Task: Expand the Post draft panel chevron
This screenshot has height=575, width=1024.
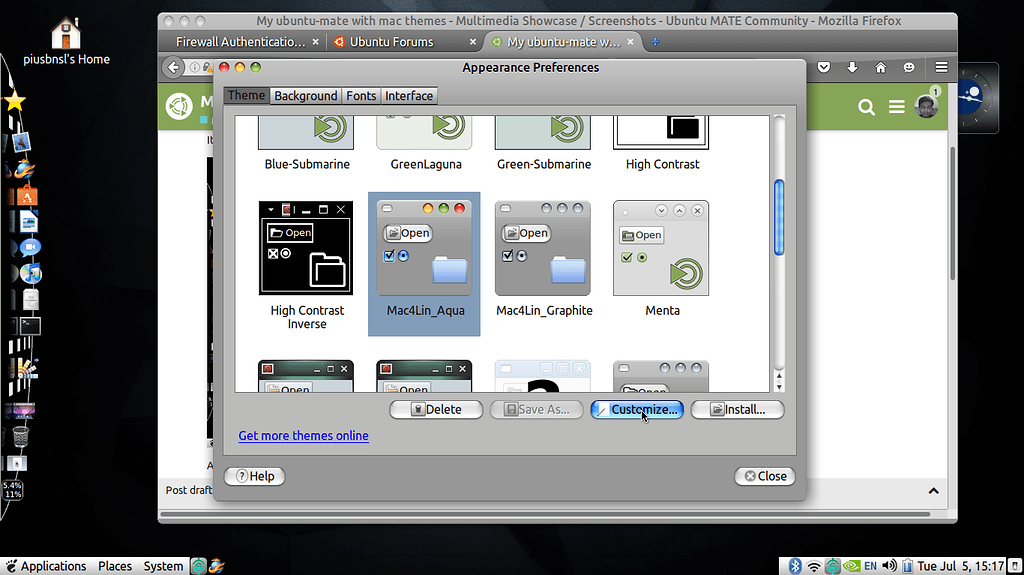Action: pyautogui.click(x=933, y=491)
